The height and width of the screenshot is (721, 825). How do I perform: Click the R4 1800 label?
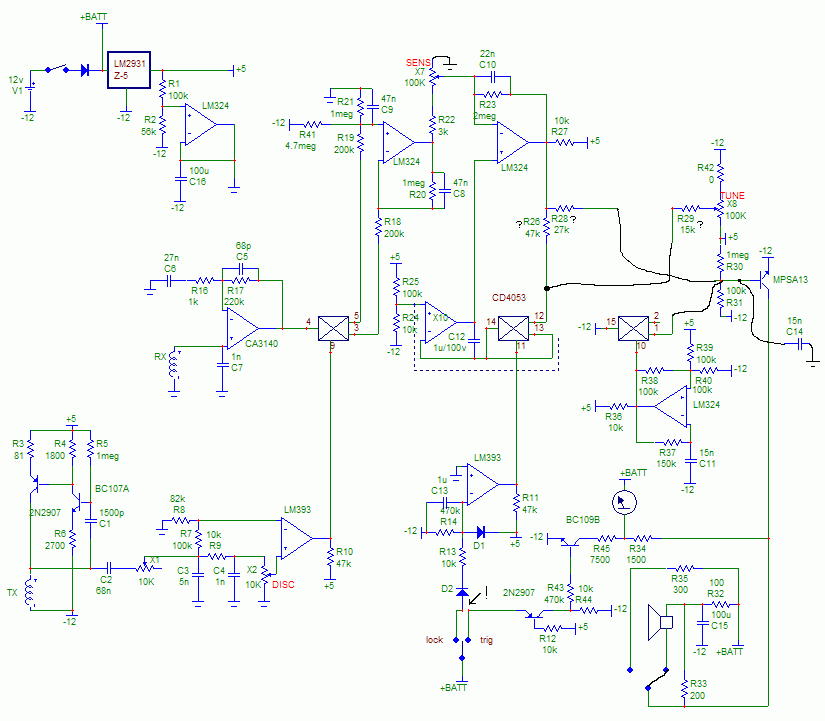pos(55,449)
